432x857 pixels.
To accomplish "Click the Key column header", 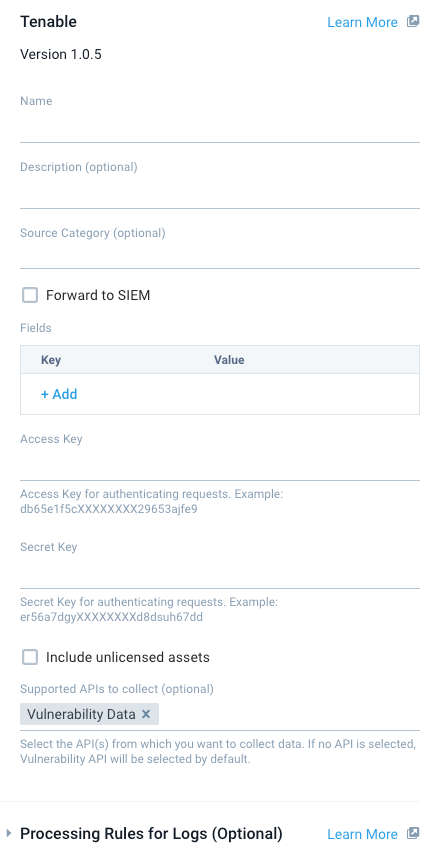I will pyautogui.click(x=51, y=360).
